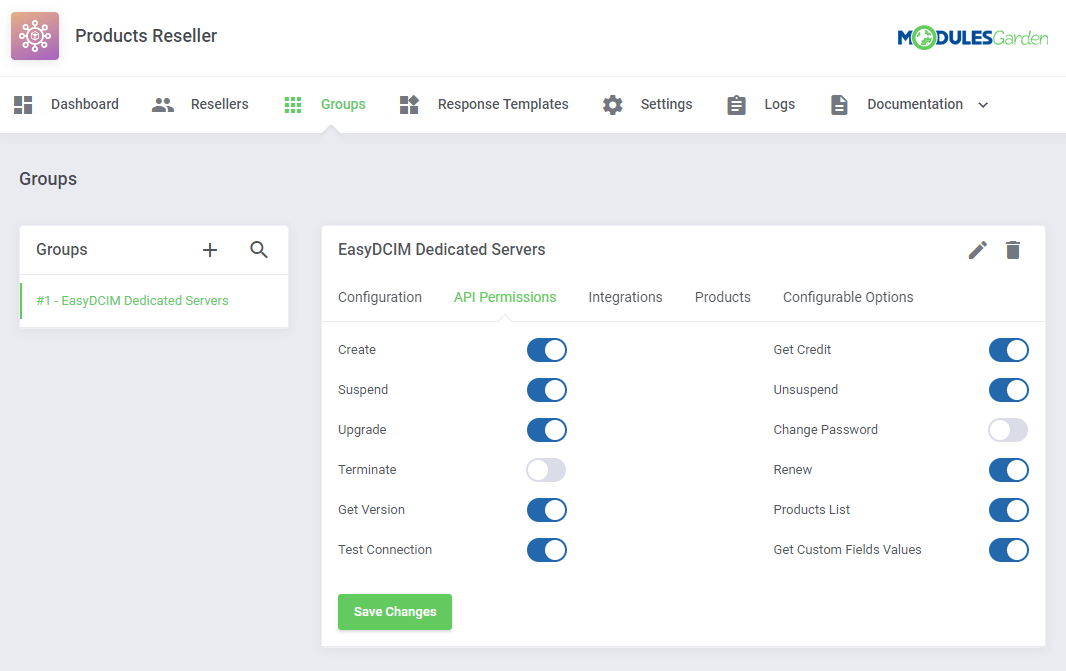The height and width of the screenshot is (671, 1066).
Task: Edit the group using the pencil icon
Action: click(x=977, y=250)
